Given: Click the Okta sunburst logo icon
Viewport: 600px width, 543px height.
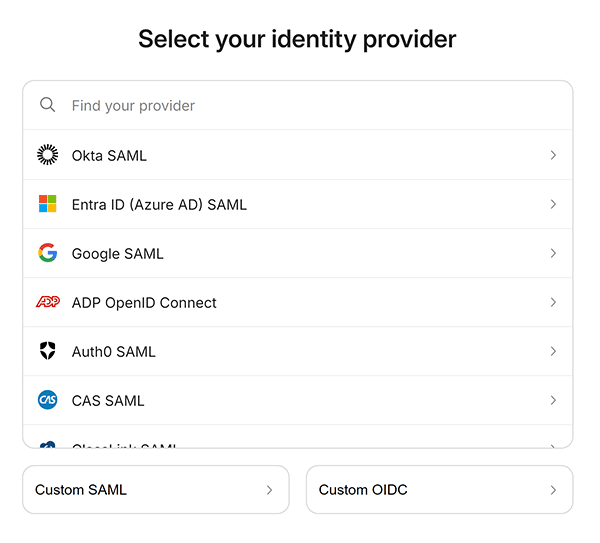Looking at the screenshot, I should [47, 155].
